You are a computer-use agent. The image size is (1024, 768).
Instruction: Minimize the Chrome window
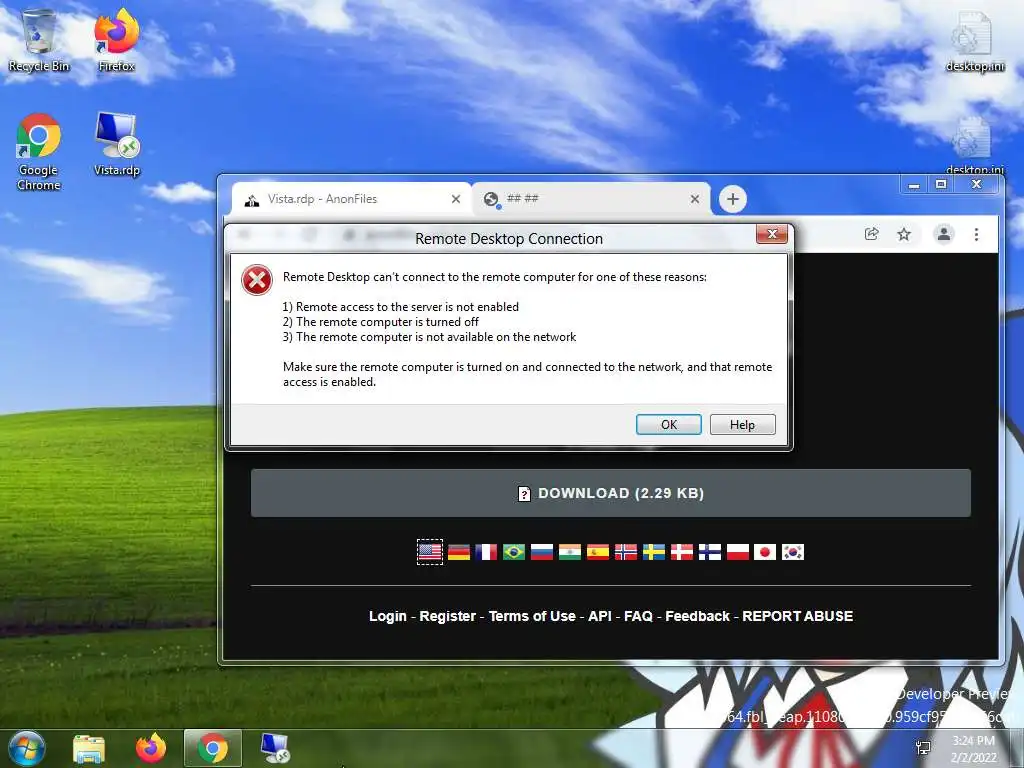tap(914, 185)
